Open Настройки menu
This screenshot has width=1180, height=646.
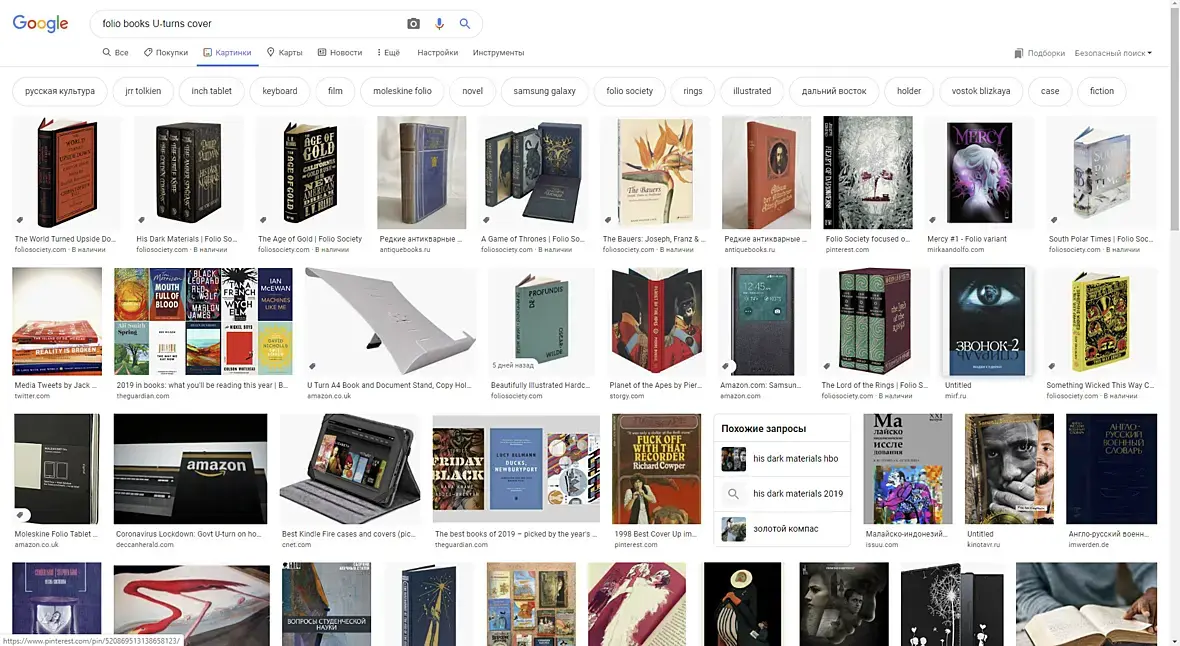pos(437,53)
